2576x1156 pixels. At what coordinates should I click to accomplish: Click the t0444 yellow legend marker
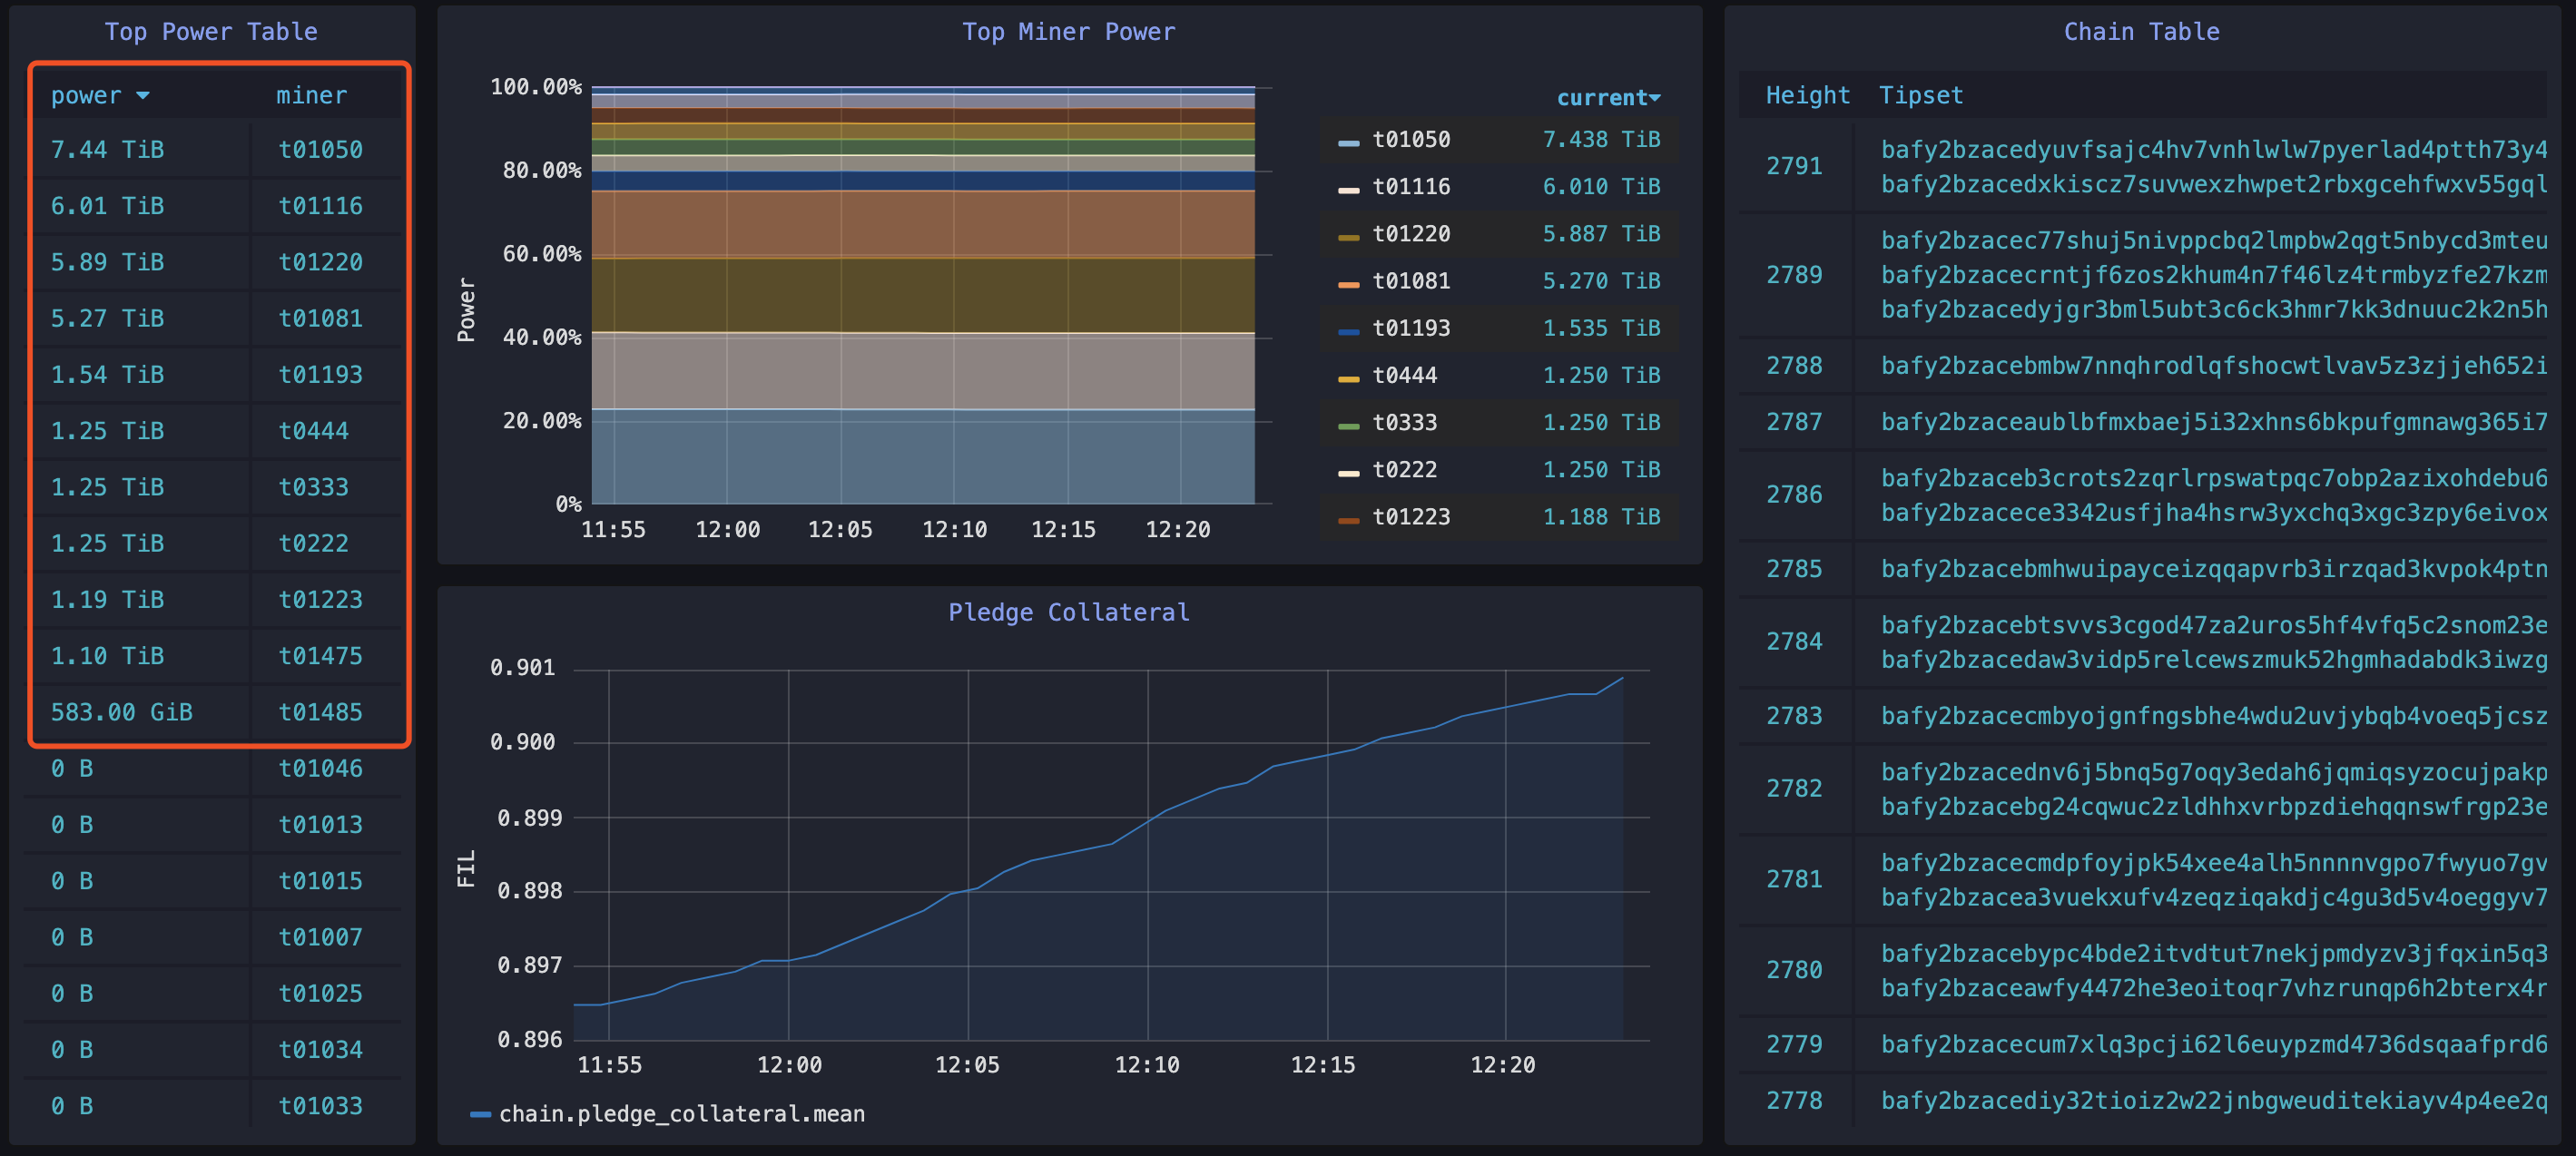point(1348,378)
